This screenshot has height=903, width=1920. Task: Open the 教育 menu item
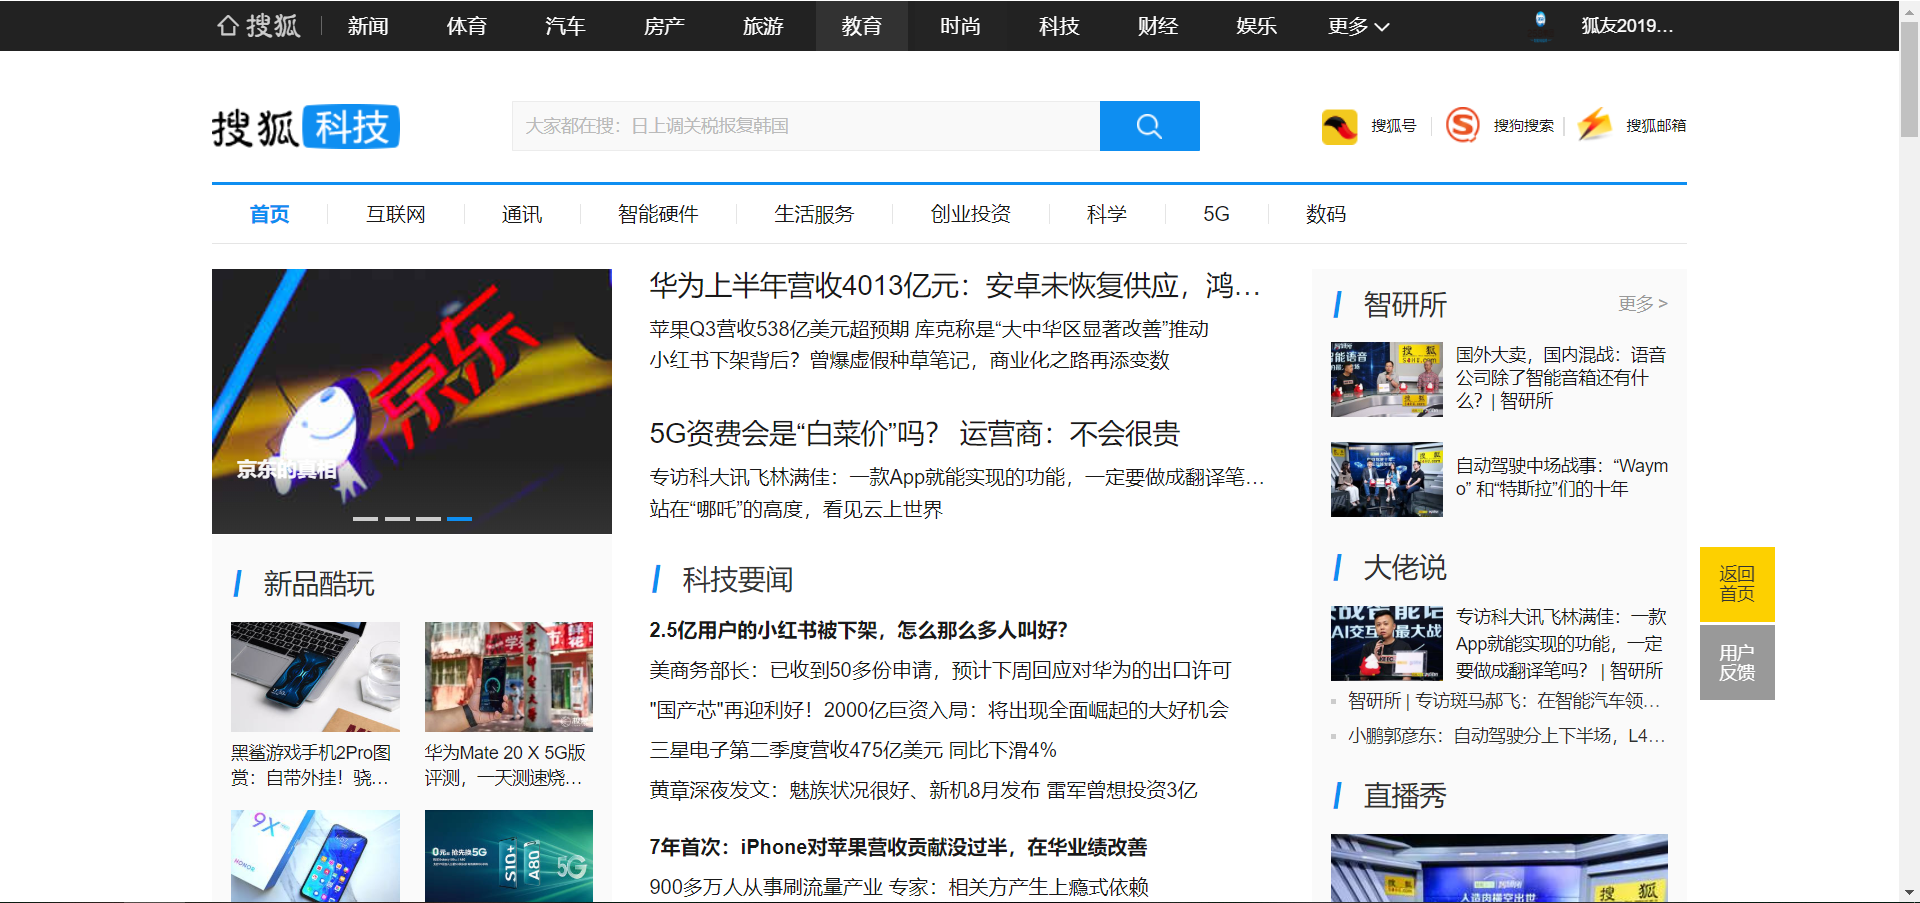pos(861,26)
